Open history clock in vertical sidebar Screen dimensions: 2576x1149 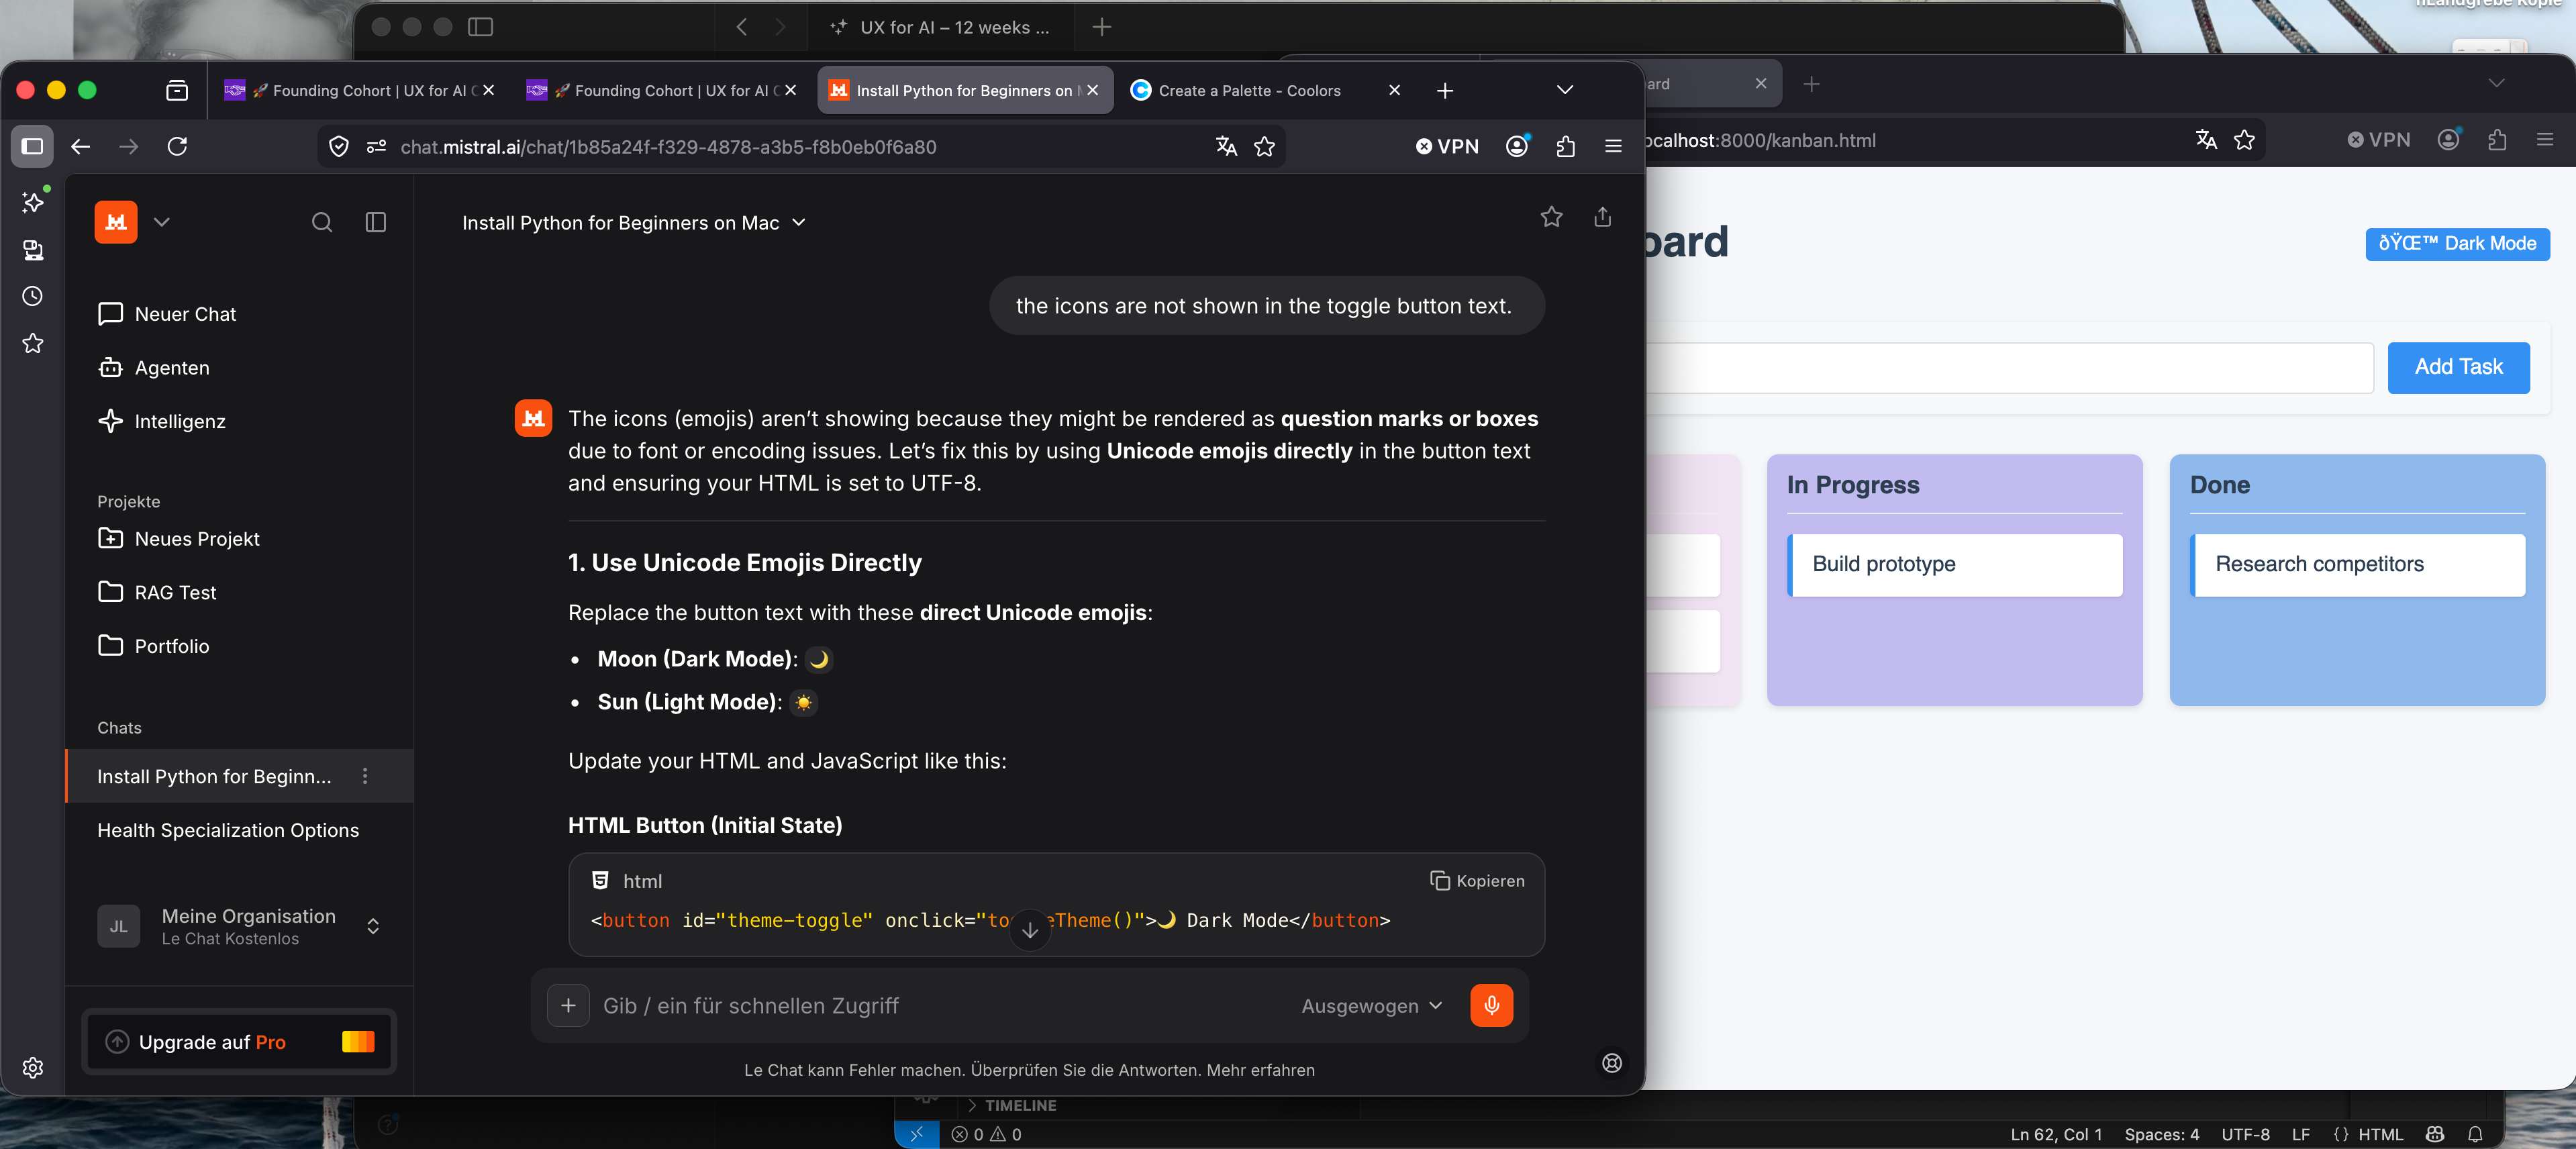pyautogui.click(x=33, y=296)
